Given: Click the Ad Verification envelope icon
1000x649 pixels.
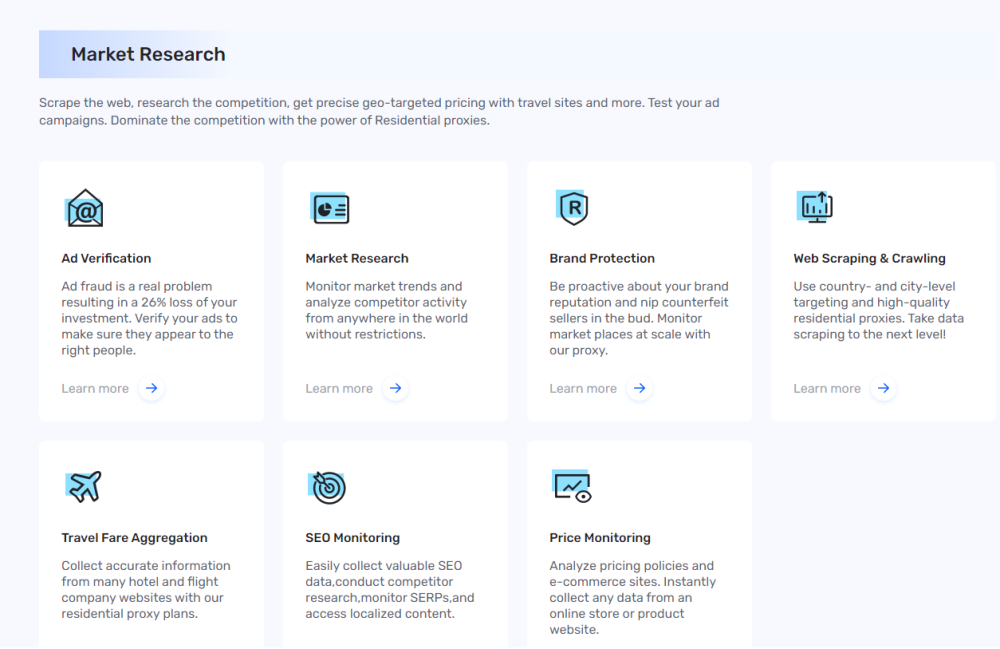Looking at the screenshot, I should (85, 209).
